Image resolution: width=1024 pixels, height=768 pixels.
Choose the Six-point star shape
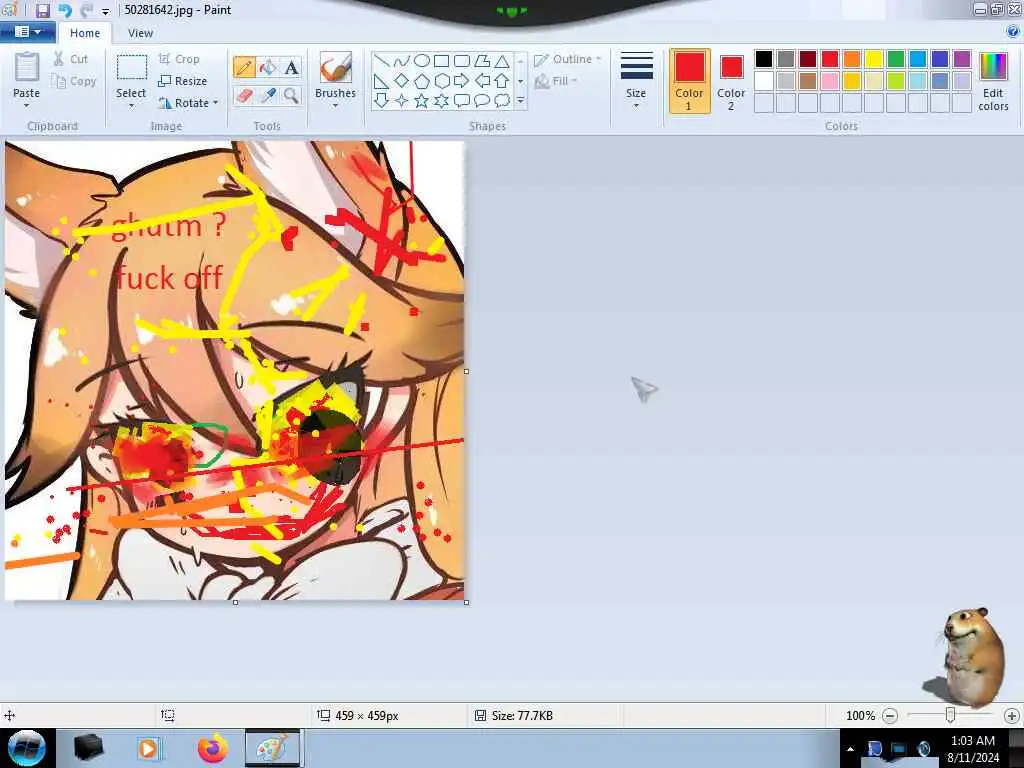point(441,101)
